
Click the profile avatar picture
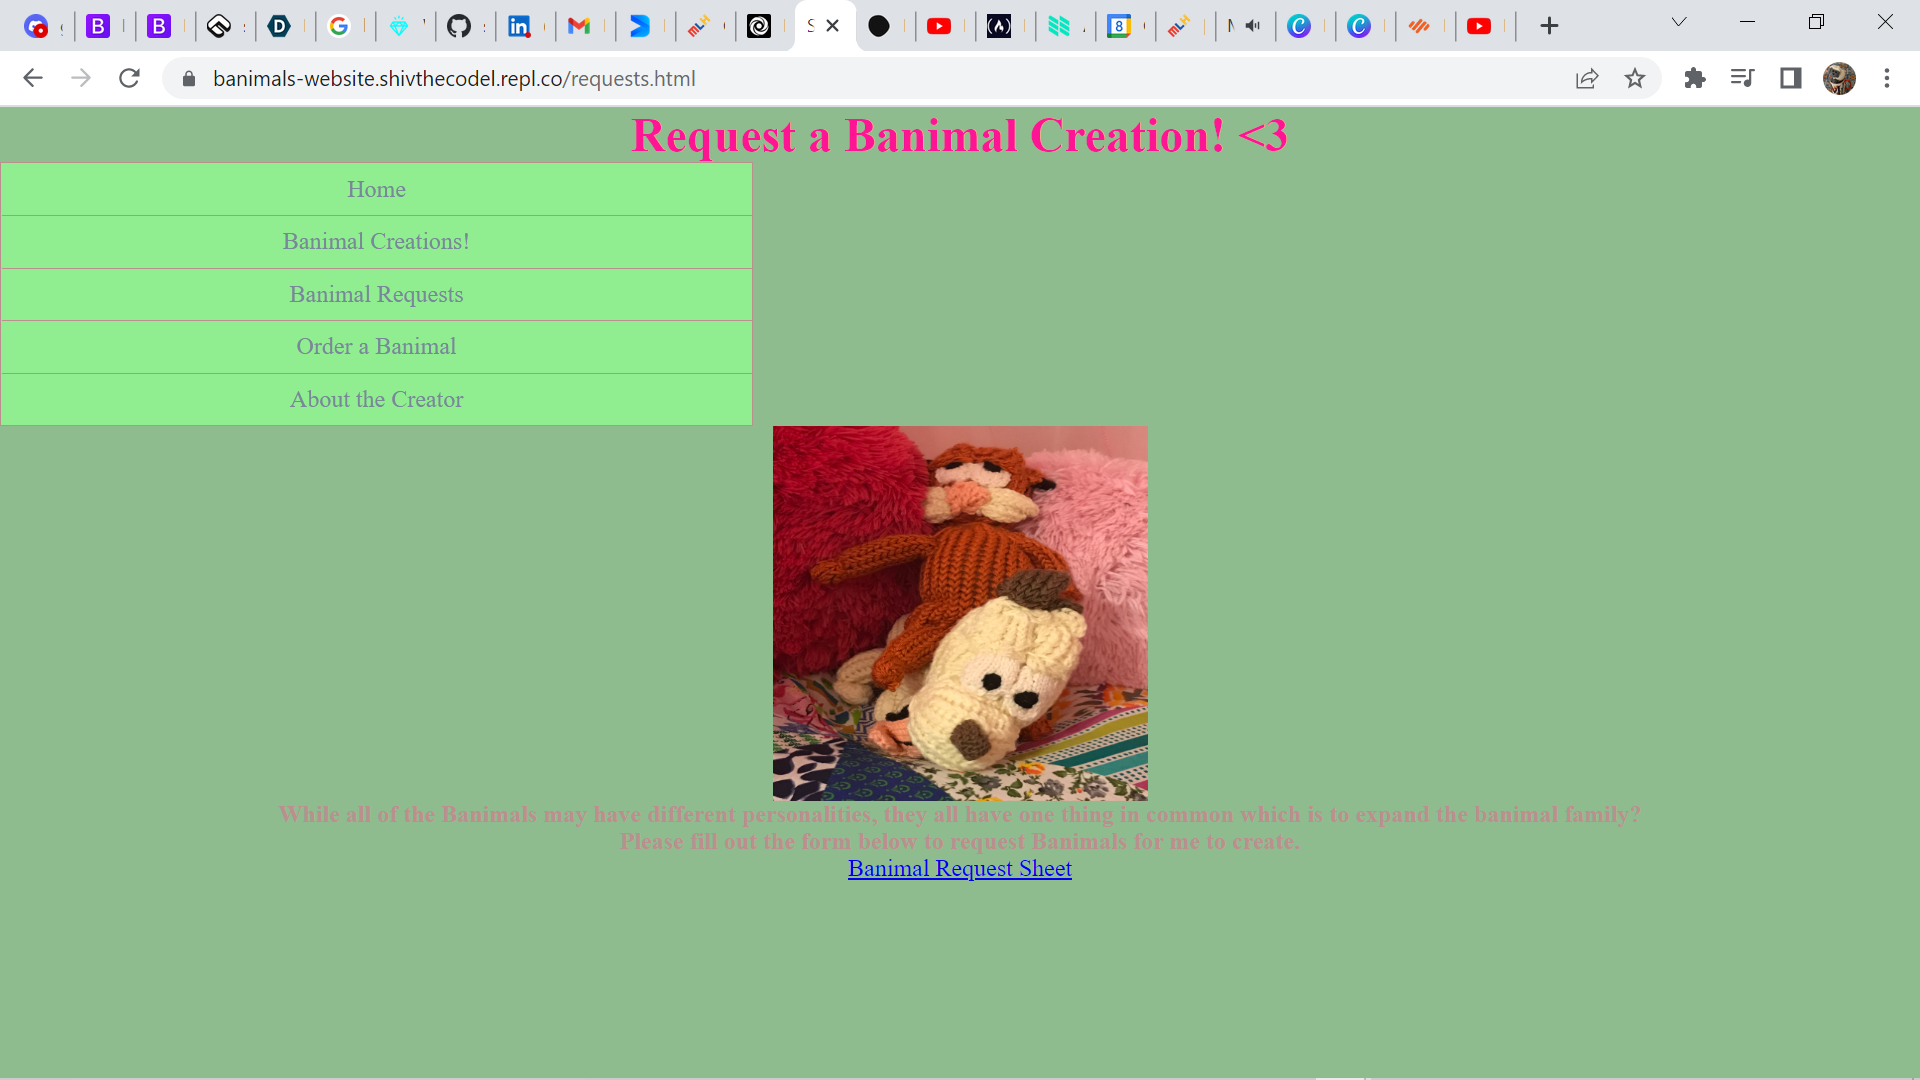pos(1838,78)
